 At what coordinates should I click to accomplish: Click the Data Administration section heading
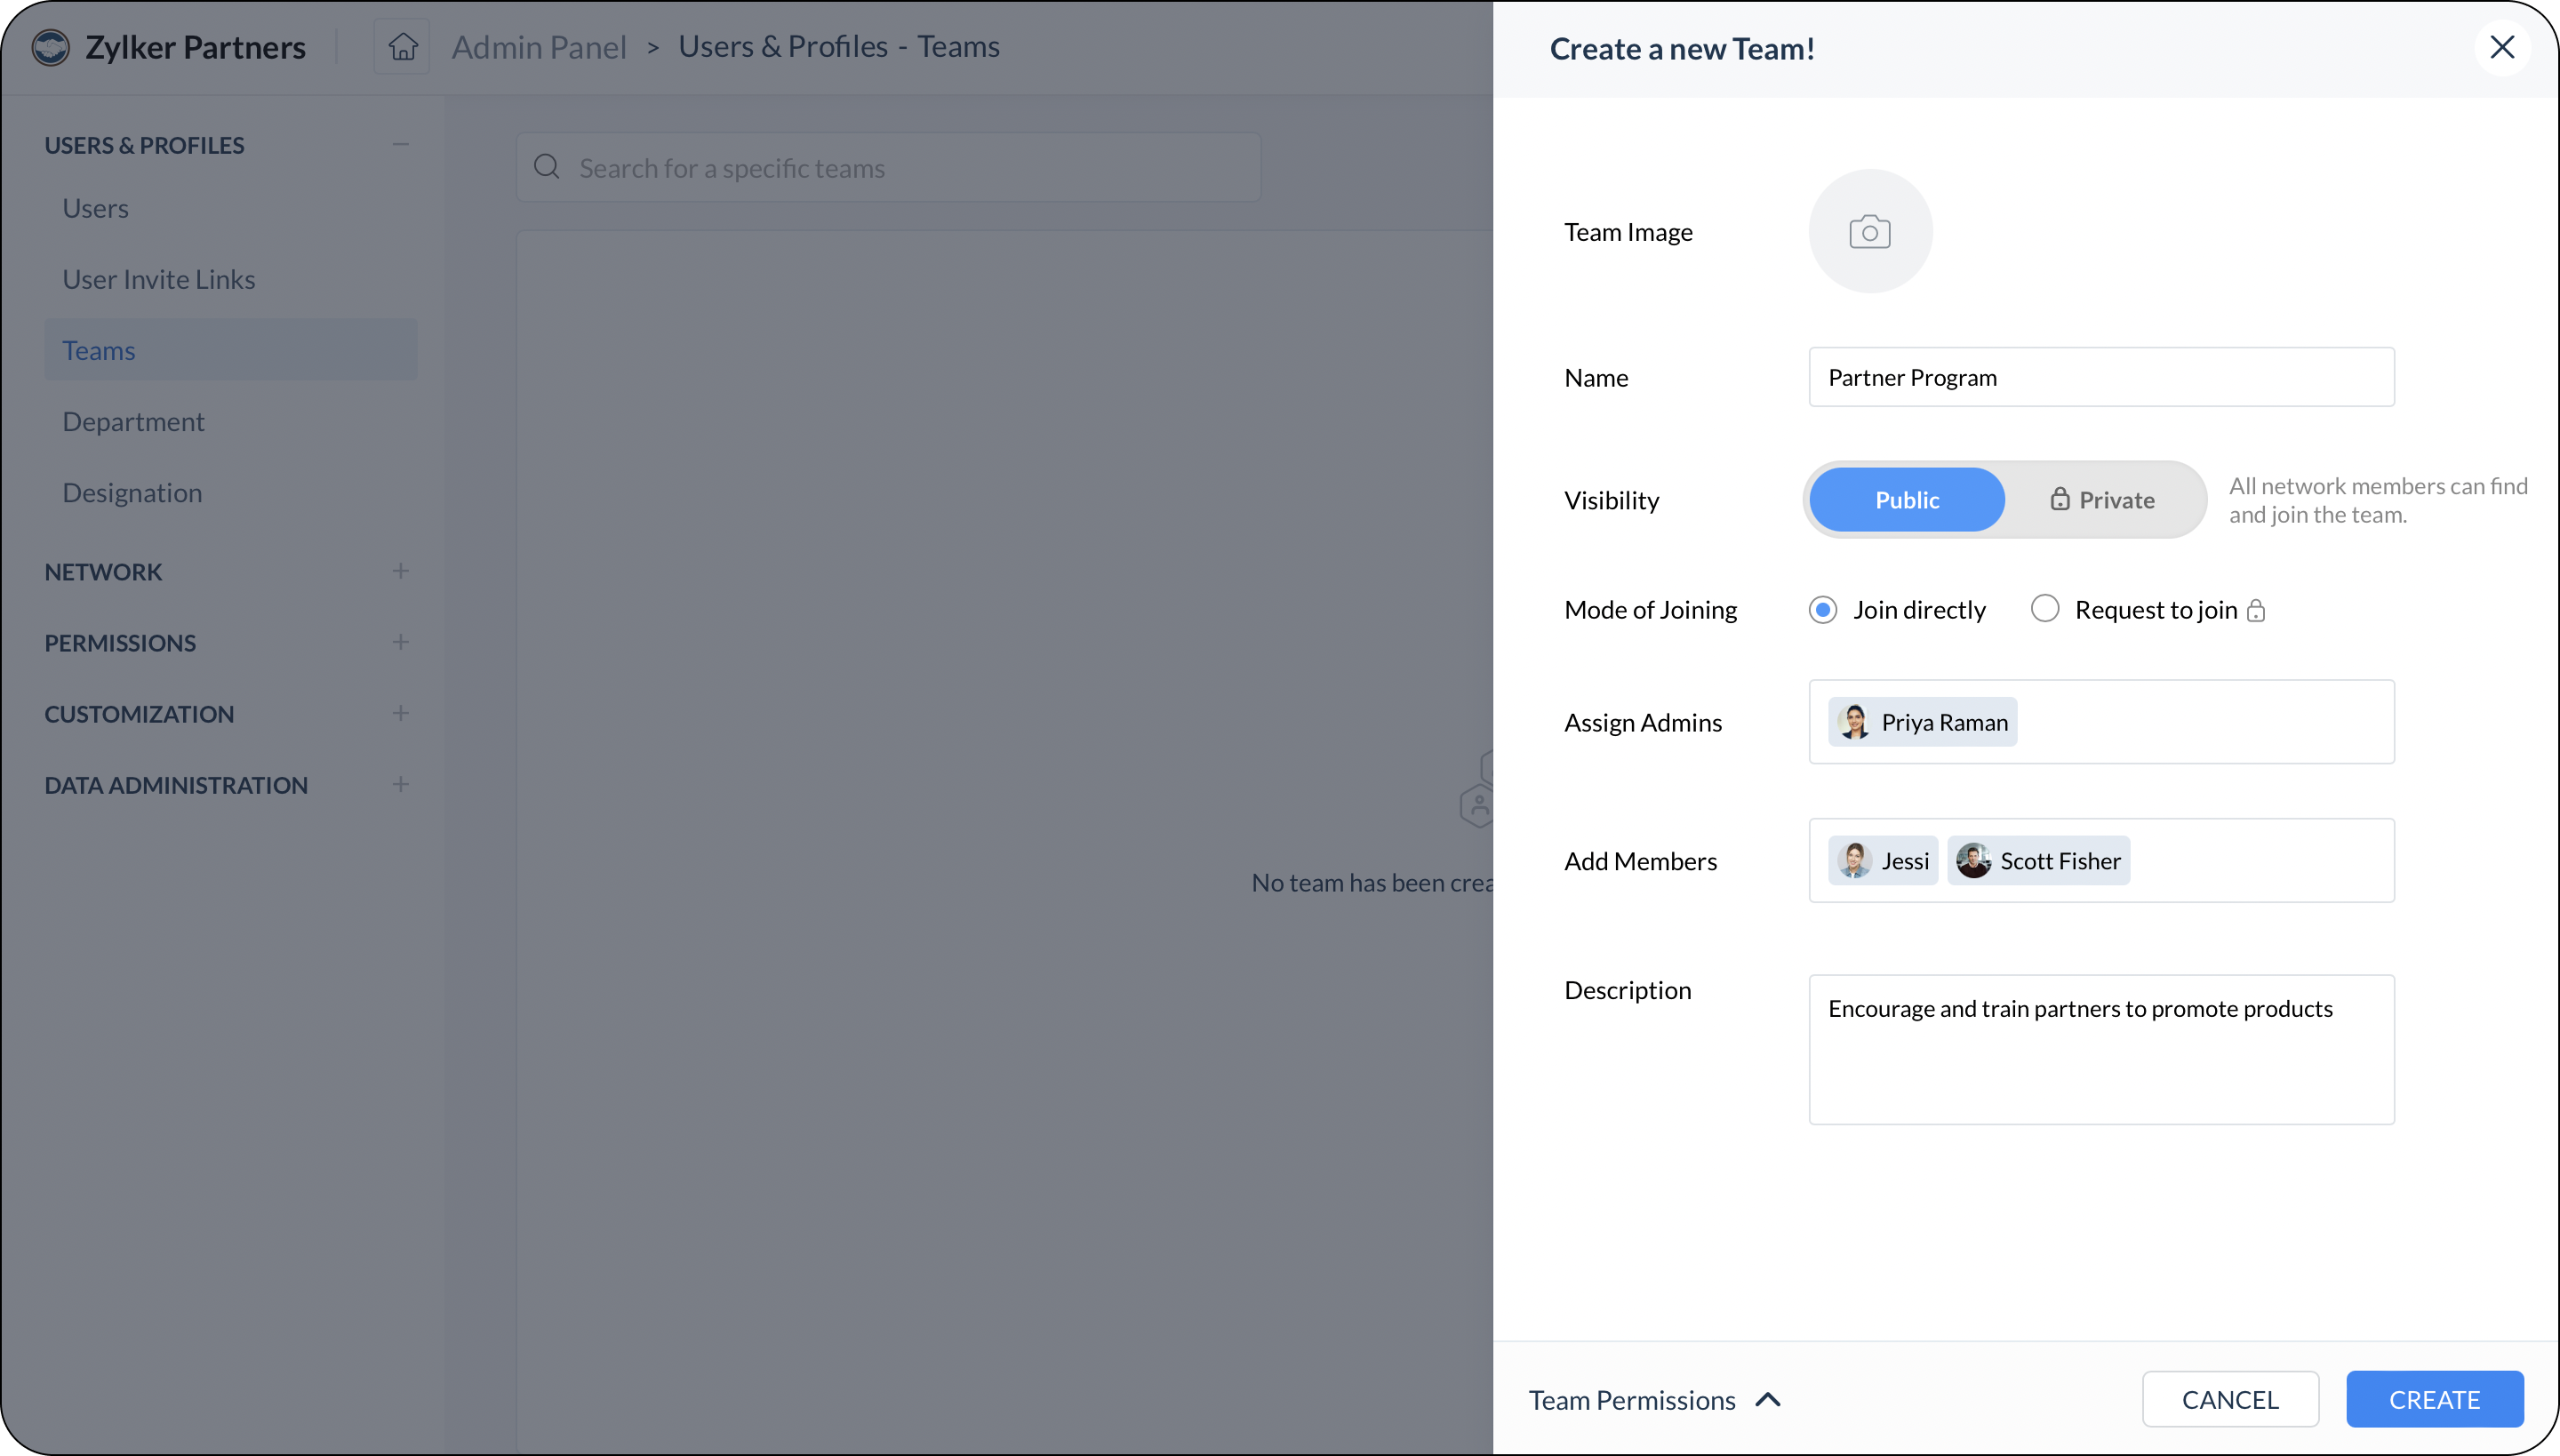176,785
